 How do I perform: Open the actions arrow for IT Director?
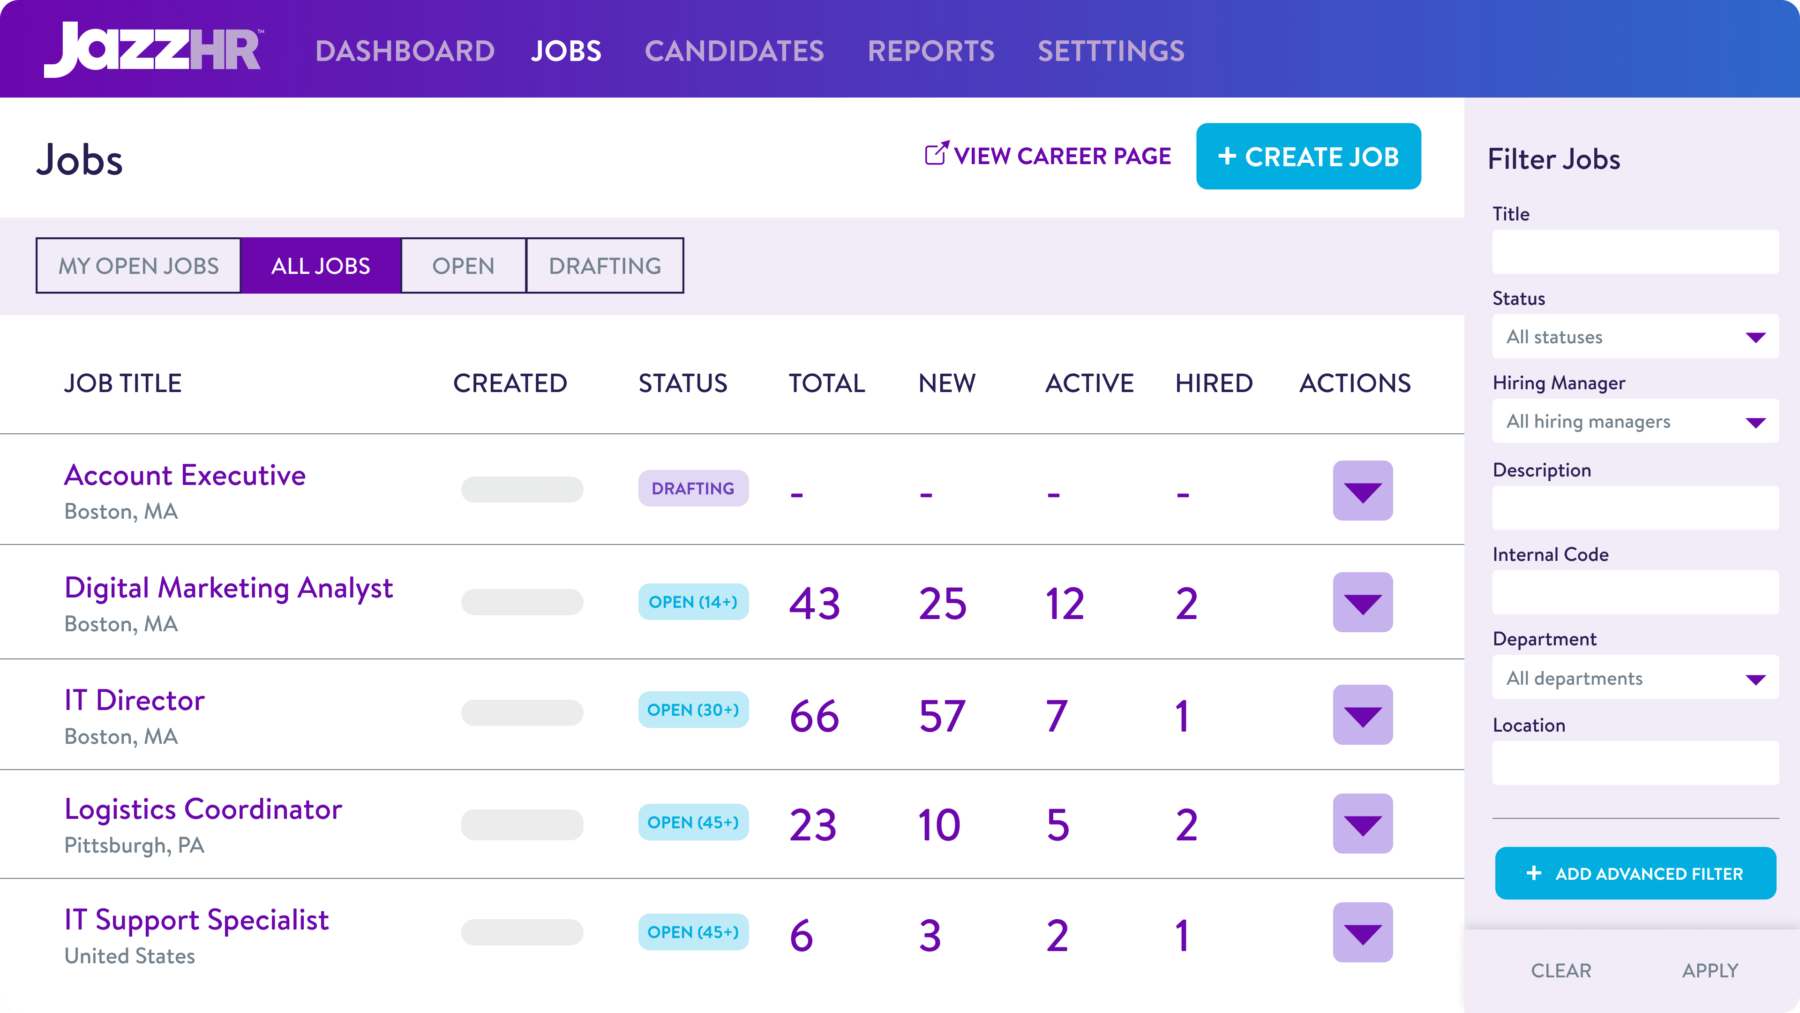[x=1363, y=714]
